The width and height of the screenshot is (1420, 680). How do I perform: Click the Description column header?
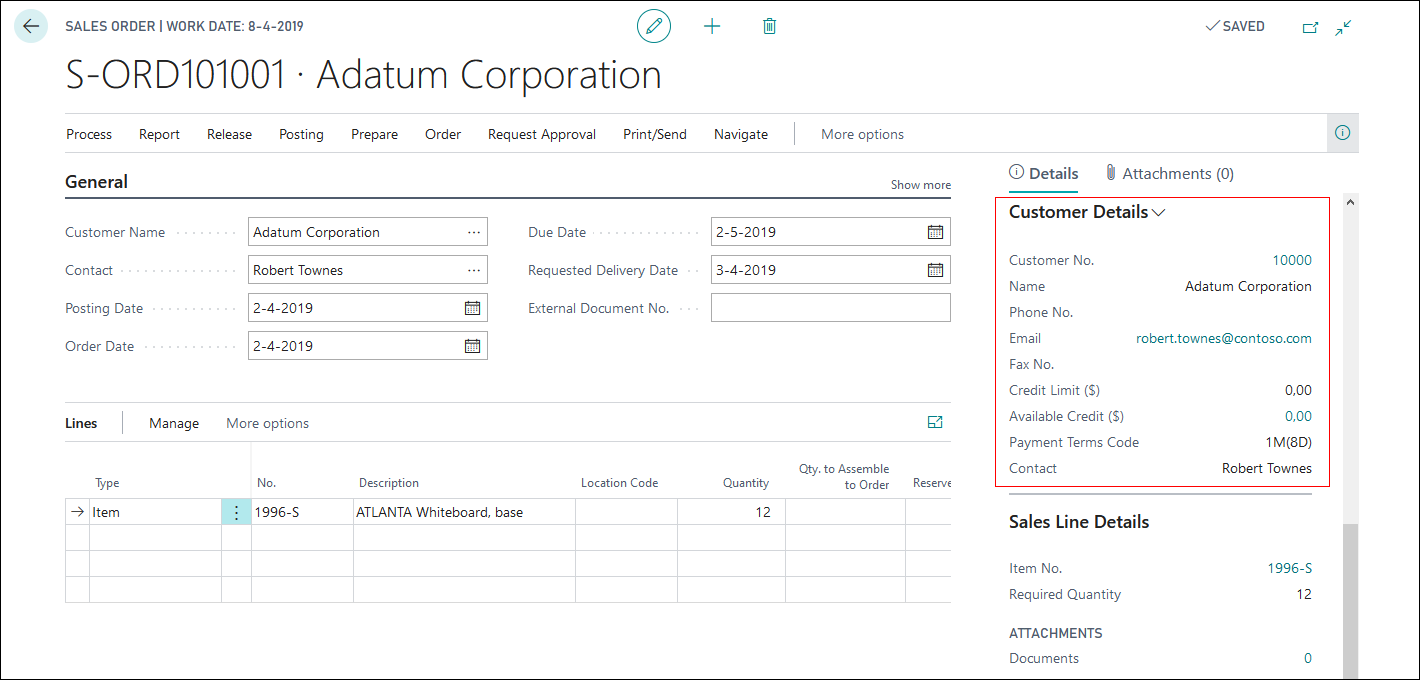click(x=389, y=483)
